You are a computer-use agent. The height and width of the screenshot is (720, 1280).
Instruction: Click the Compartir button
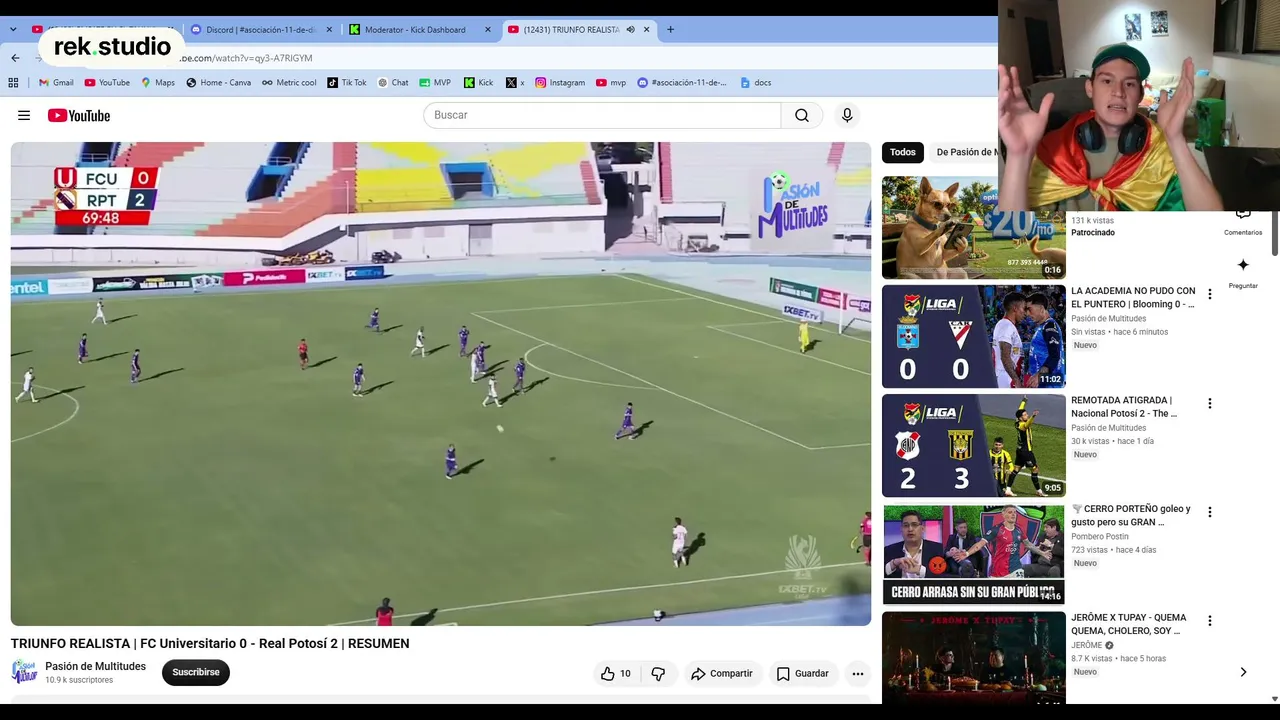[722, 674]
